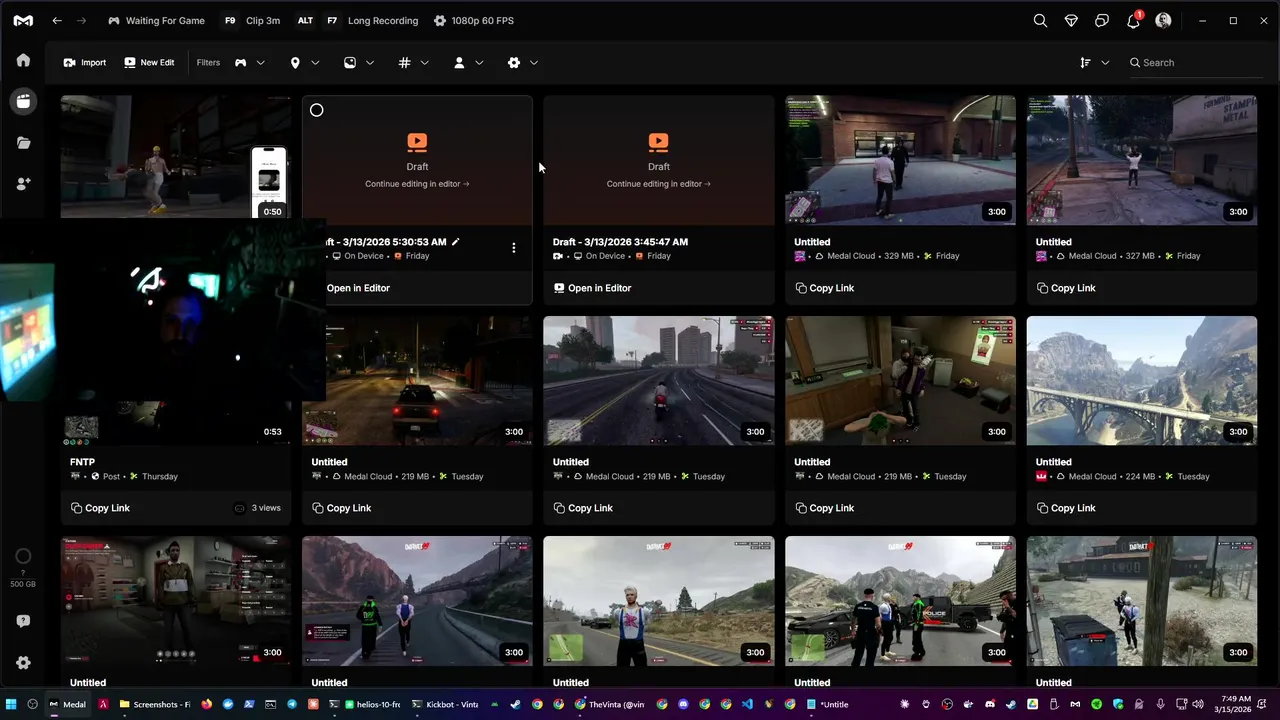The image size is (1280, 720).
Task: Open the magnifier search icon in title bar
Action: [x=1040, y=20]
